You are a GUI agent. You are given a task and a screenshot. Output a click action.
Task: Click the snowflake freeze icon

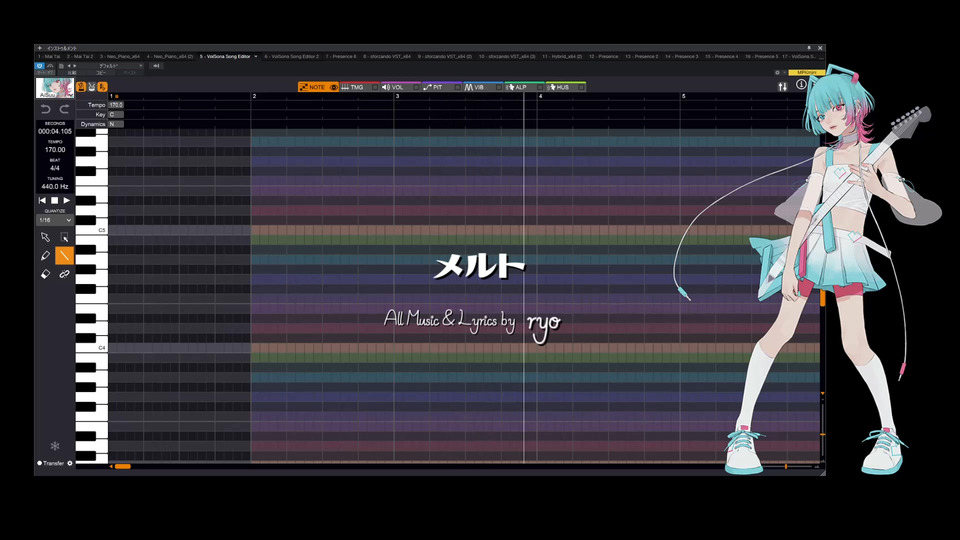point(54,446)
